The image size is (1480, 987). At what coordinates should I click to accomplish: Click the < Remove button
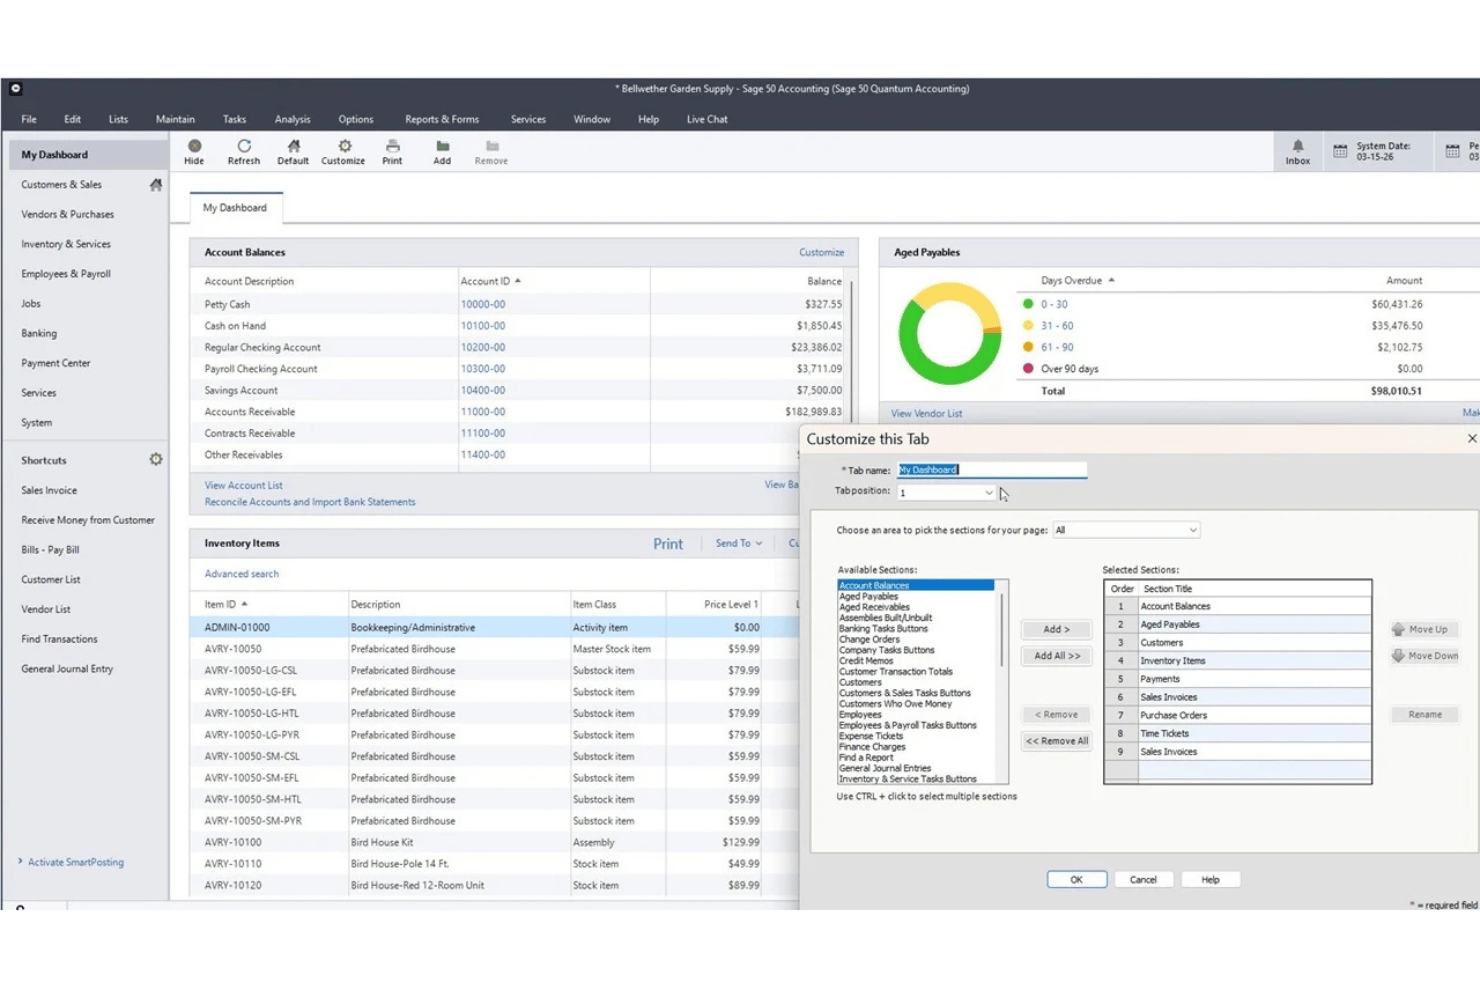1056,714
